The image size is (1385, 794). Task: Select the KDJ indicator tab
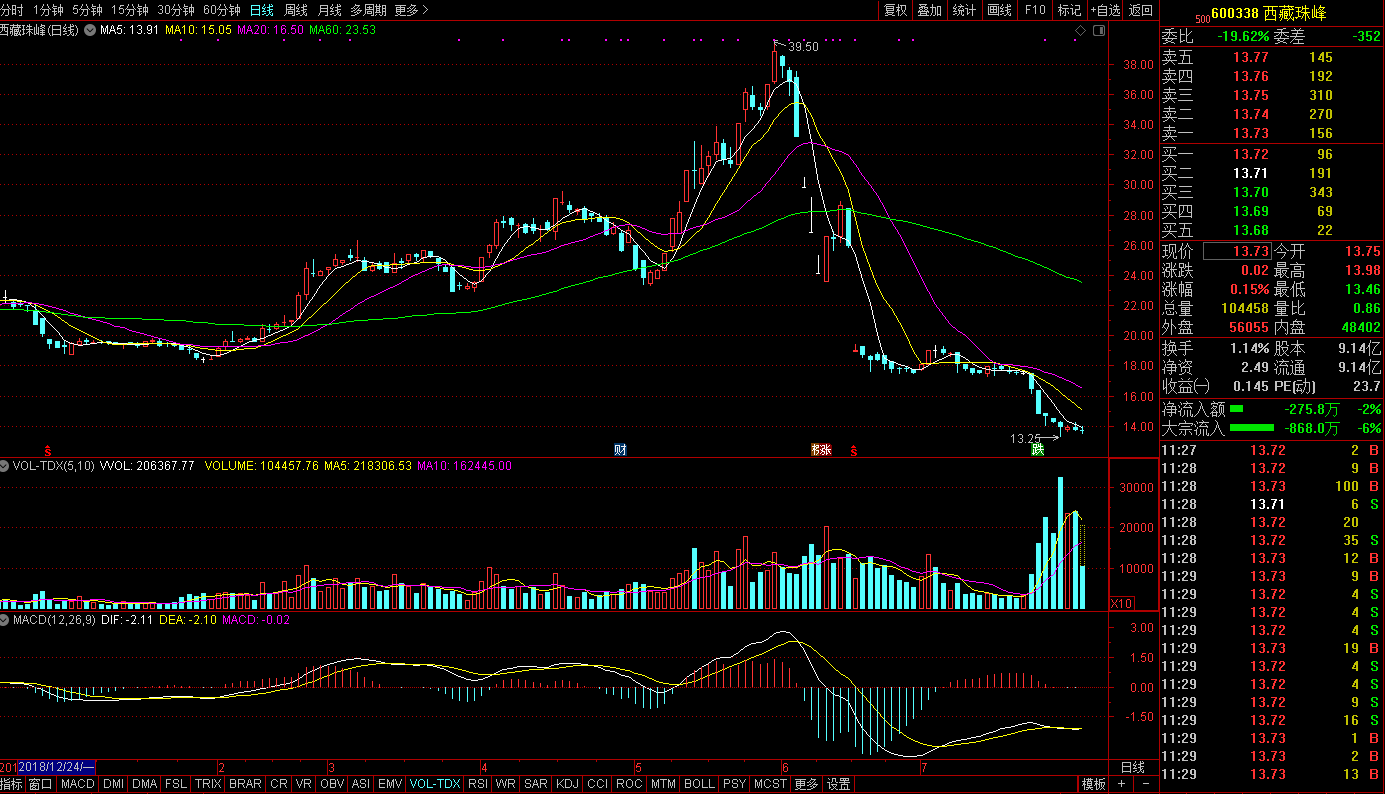[567, 784]
